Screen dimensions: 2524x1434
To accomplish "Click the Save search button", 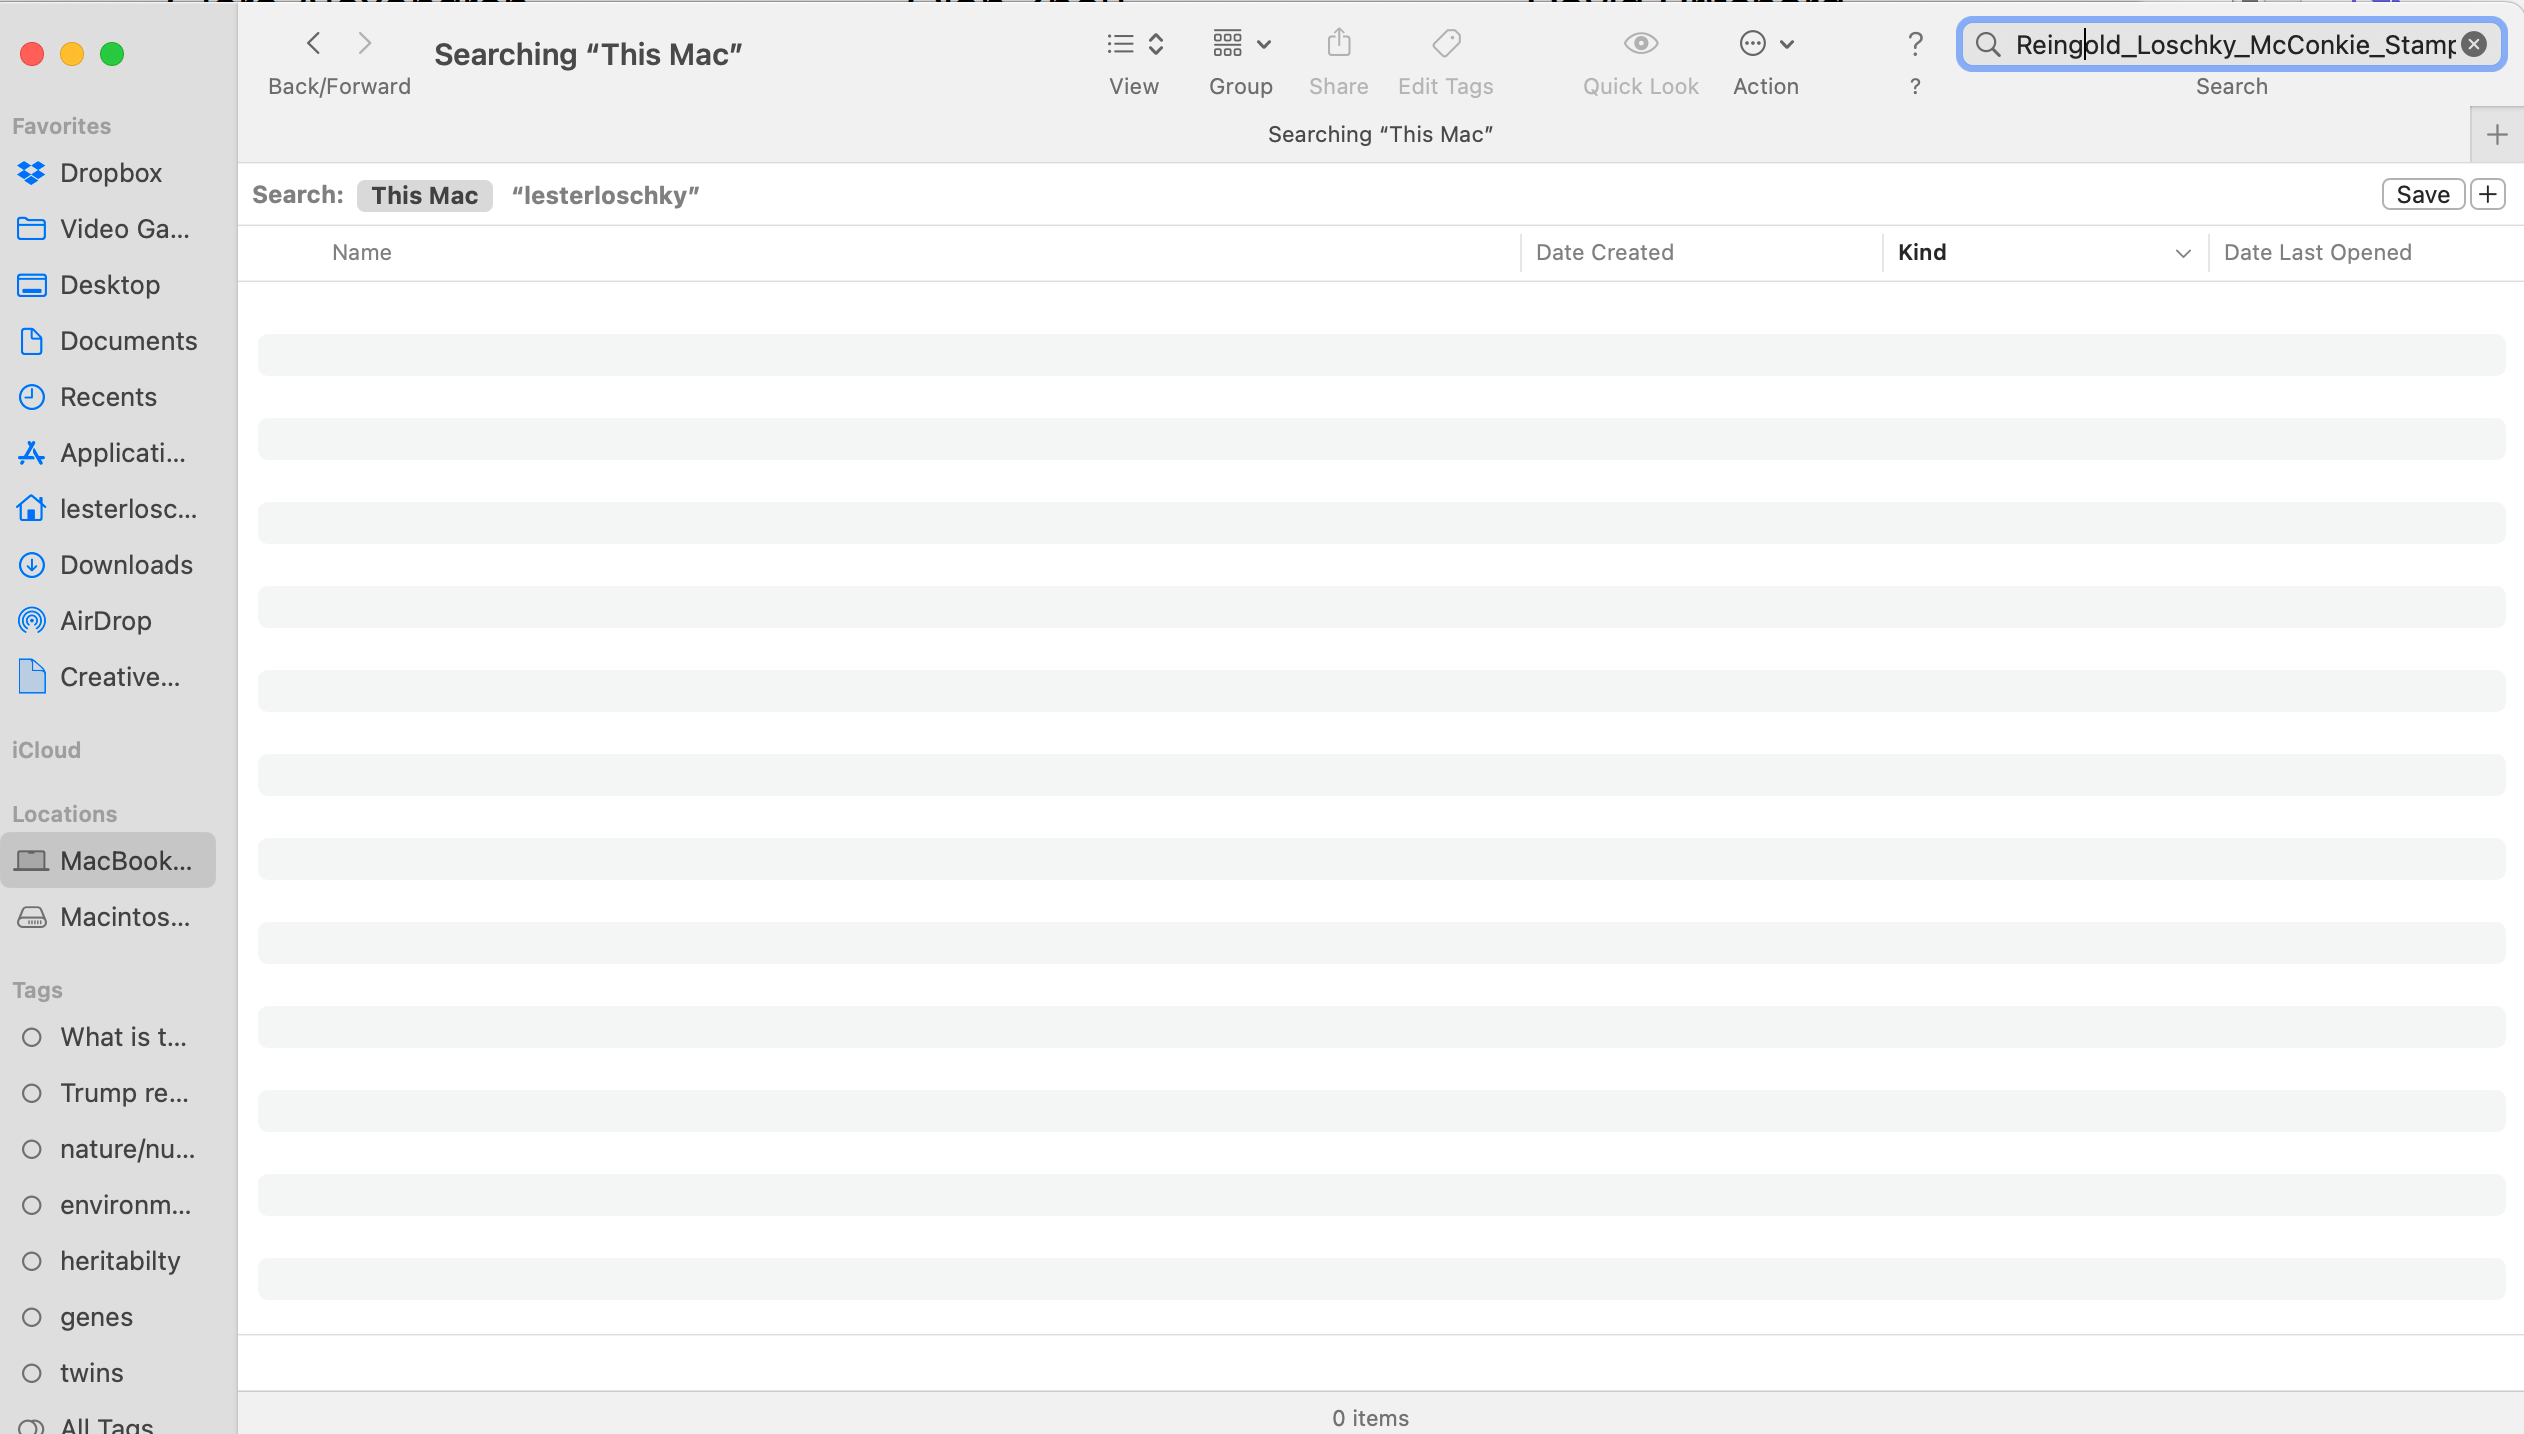I will pyautogui.click(x=2422, y=192).
